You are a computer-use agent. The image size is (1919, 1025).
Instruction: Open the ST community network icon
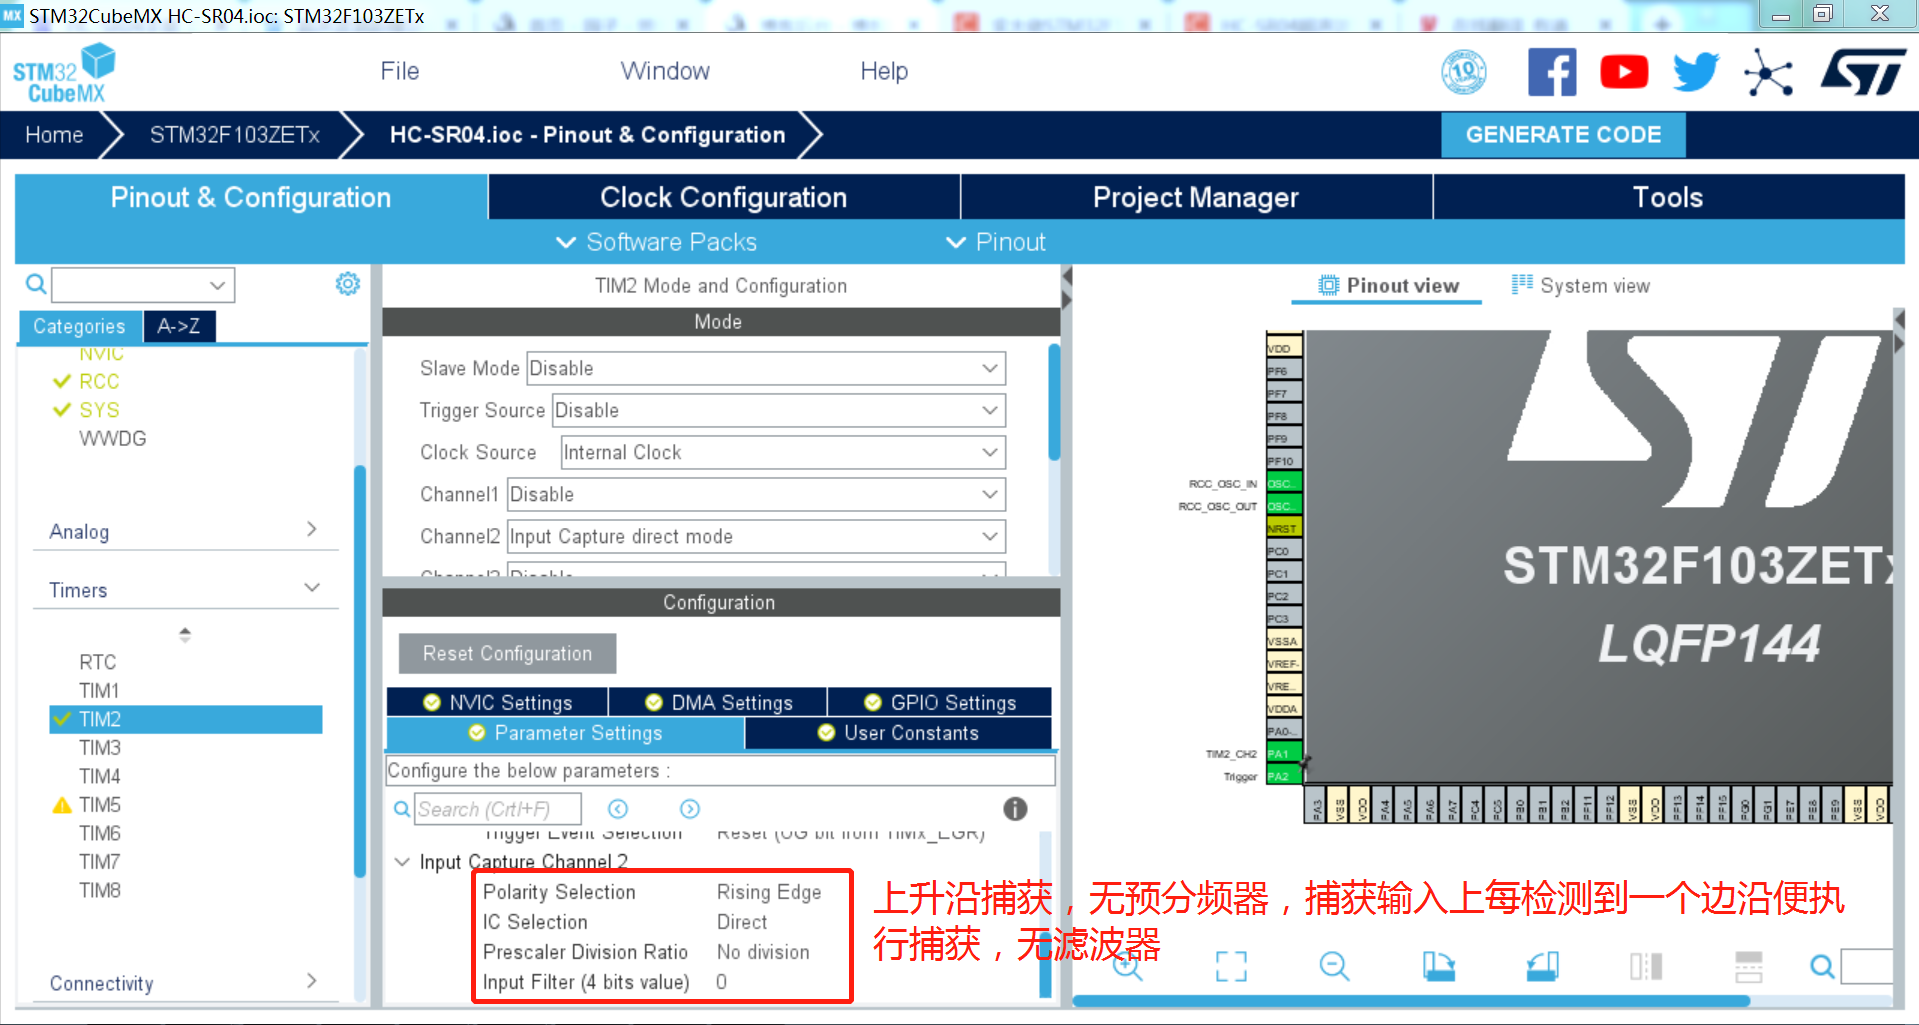coord(1768,72)
